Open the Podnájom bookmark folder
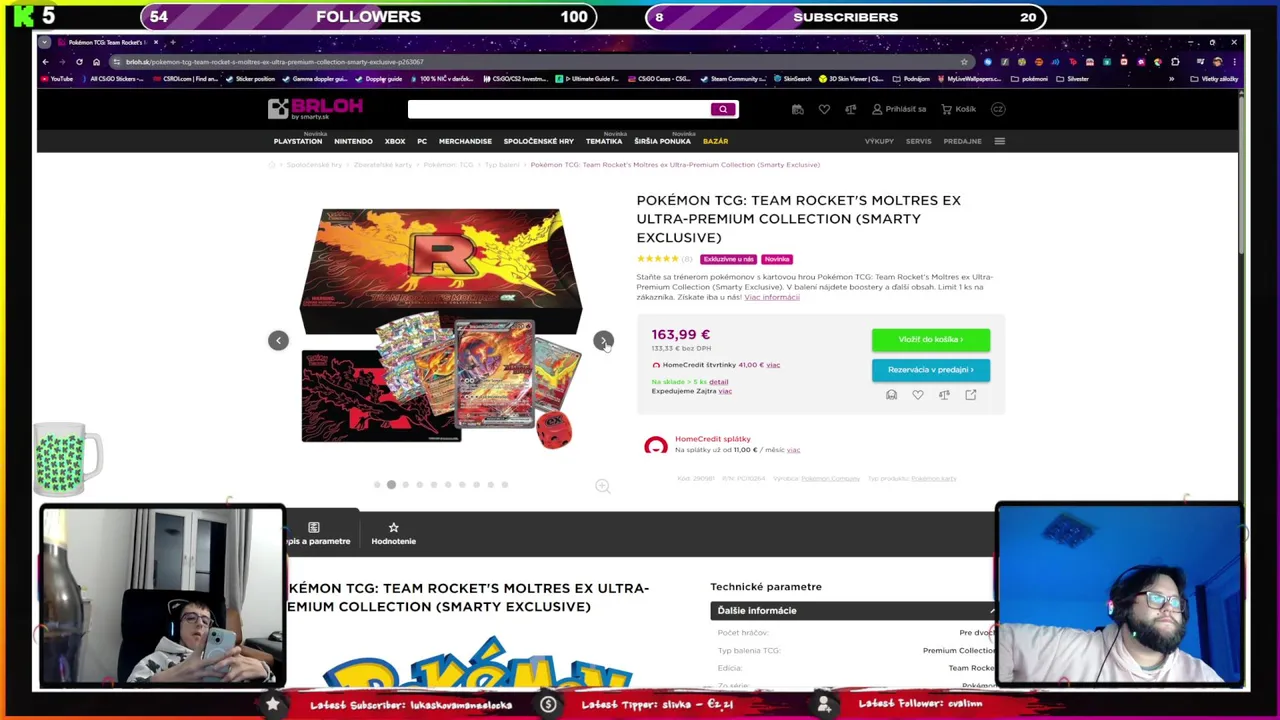Viewport: 1280px width, 720px height. pyautogui.click(x=911, y=79)
